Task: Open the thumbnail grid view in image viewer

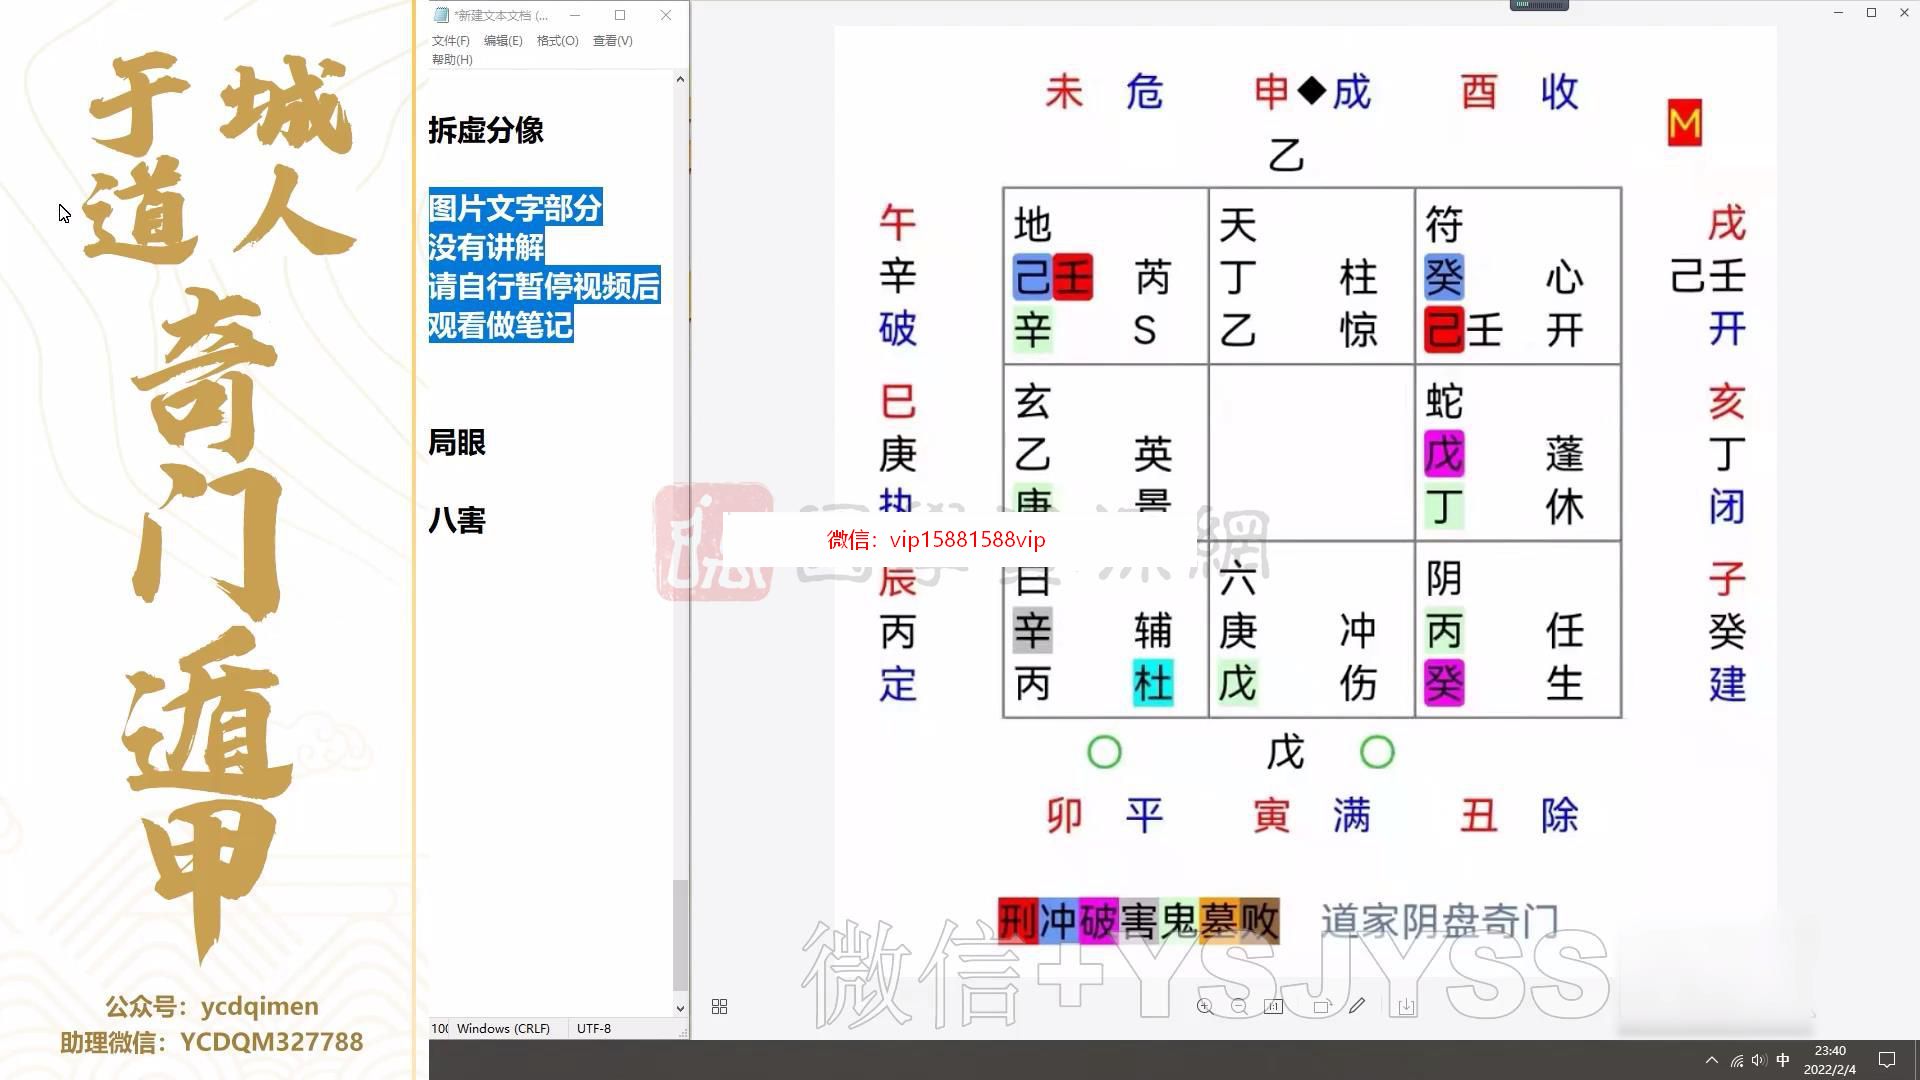Action: (x=719, y=1006)
